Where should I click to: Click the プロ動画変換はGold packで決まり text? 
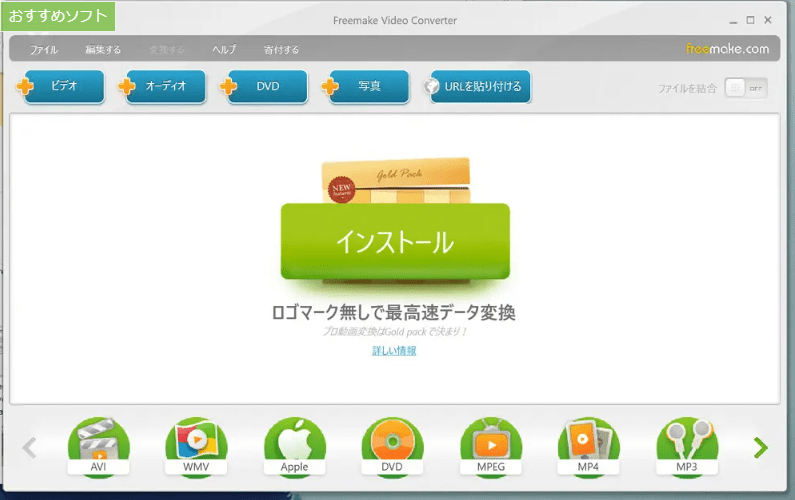(394, 332)
